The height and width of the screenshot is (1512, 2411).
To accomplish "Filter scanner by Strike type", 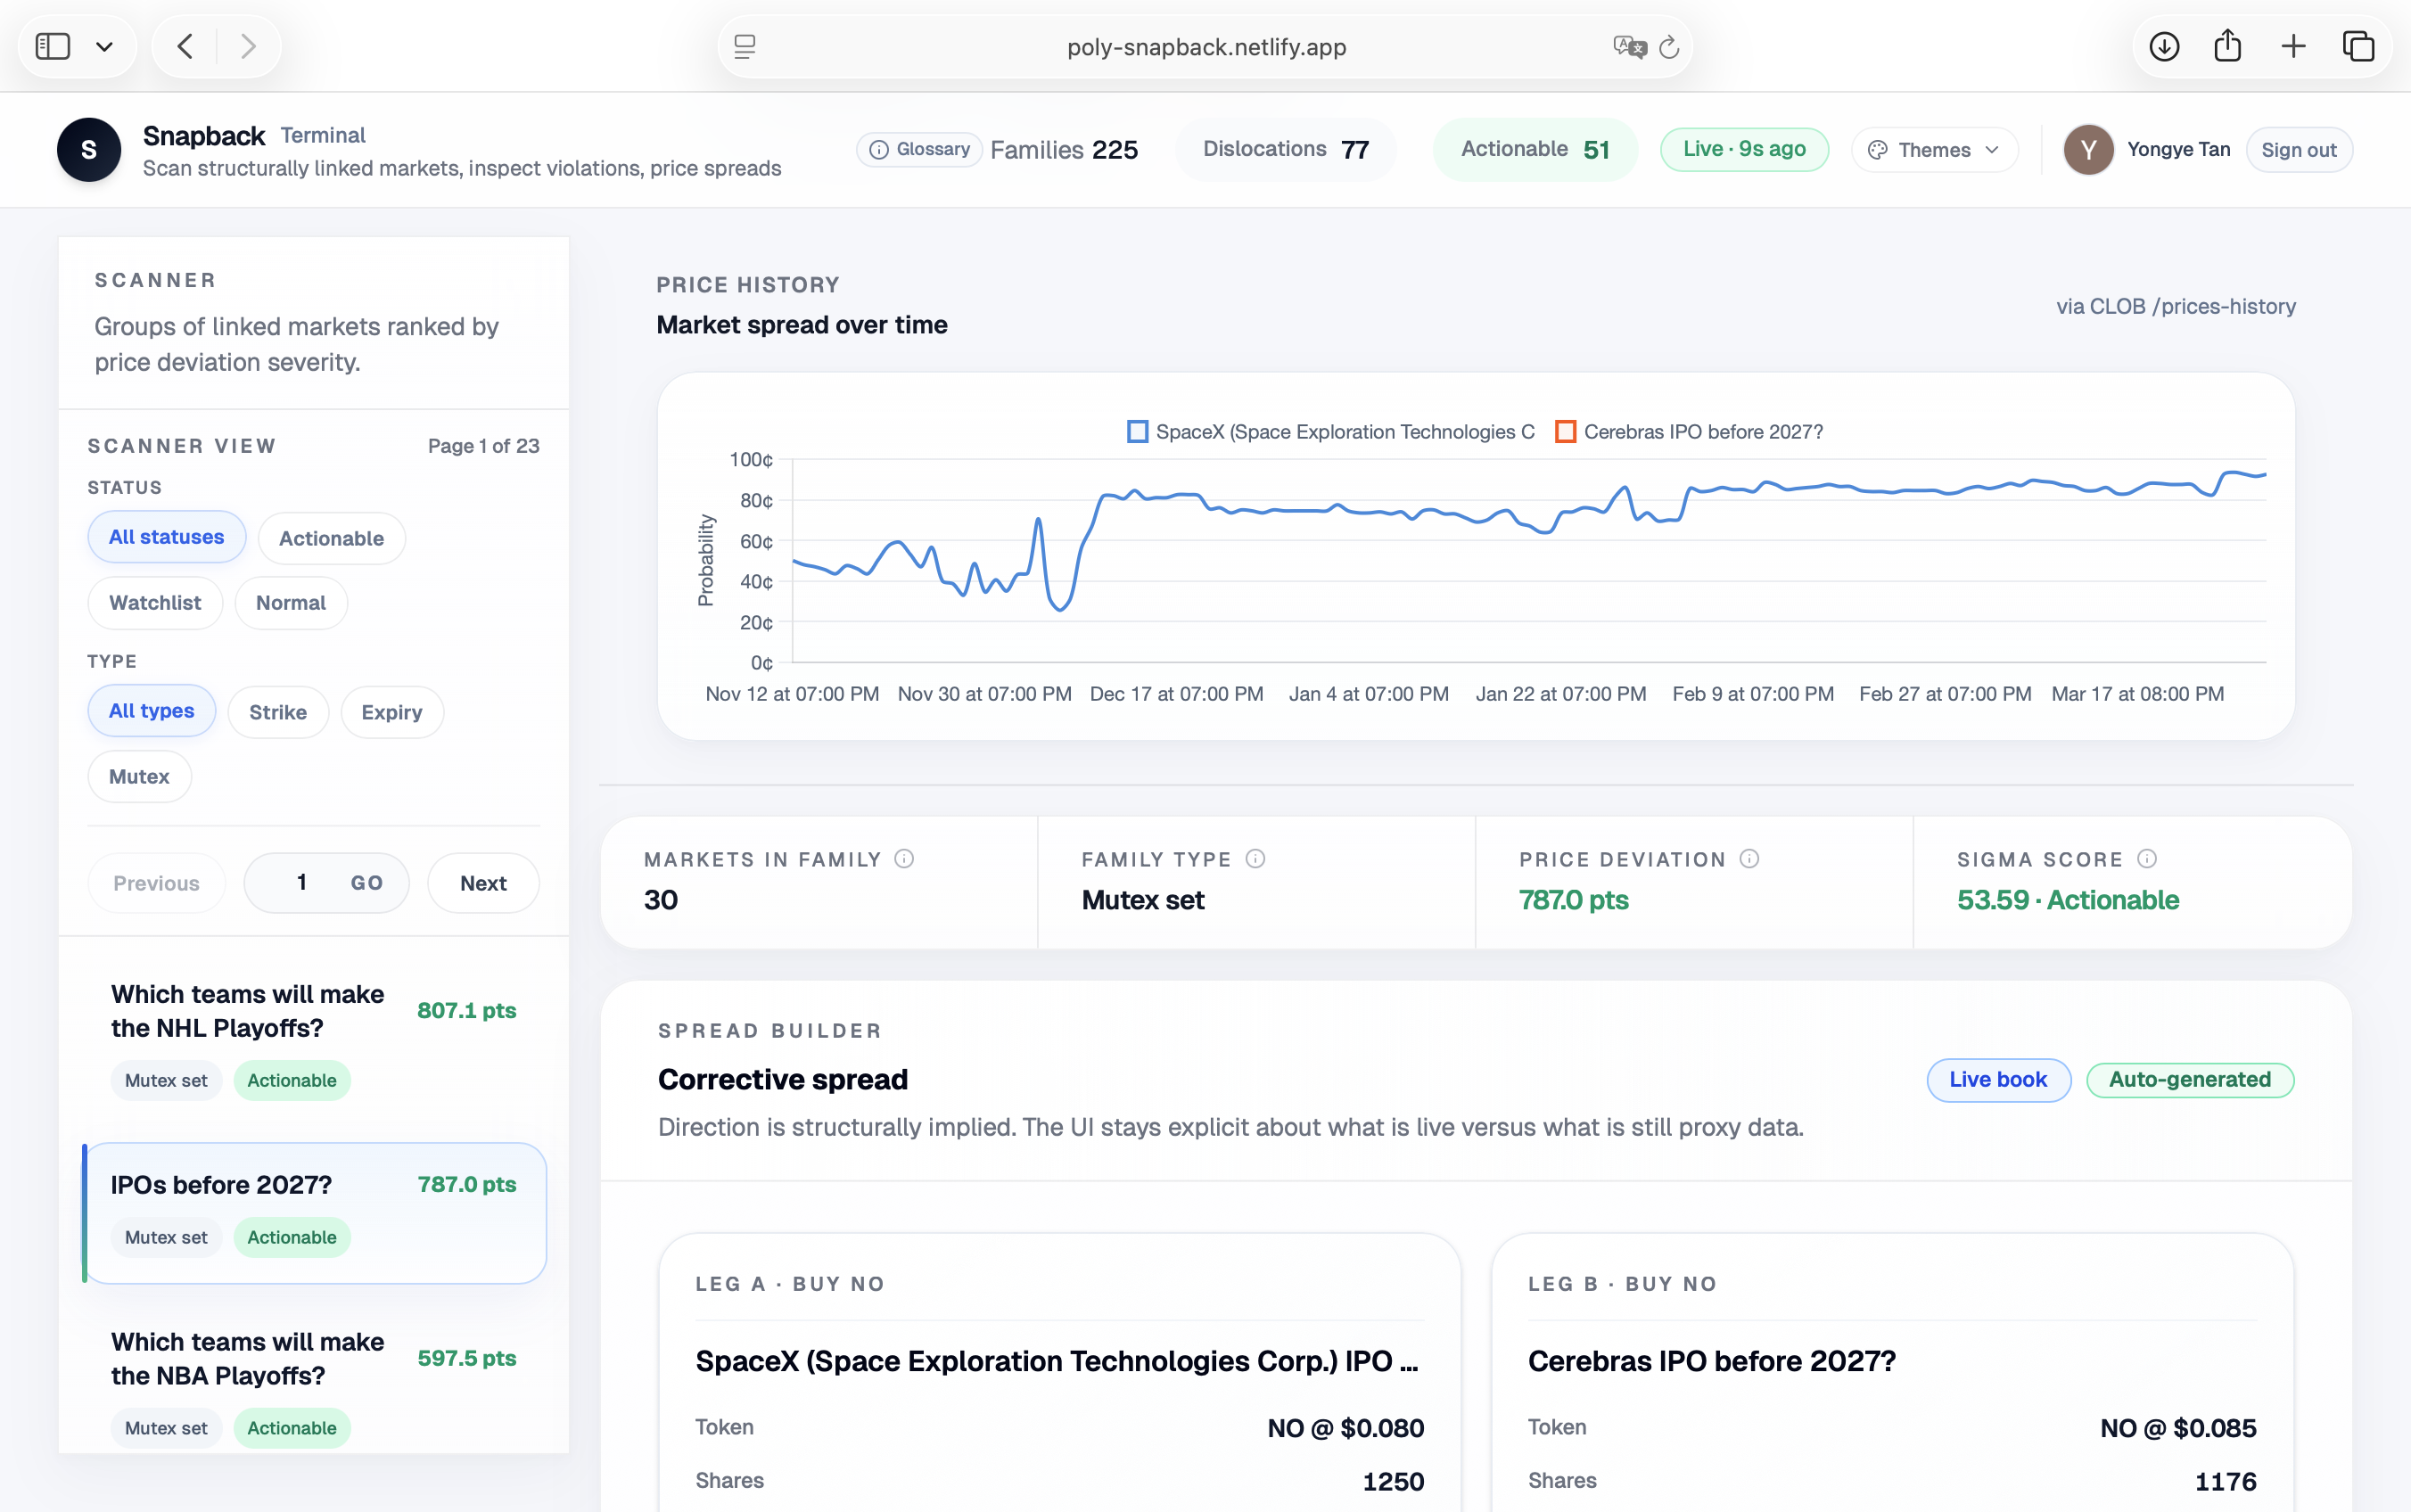I will coord(278,712).
